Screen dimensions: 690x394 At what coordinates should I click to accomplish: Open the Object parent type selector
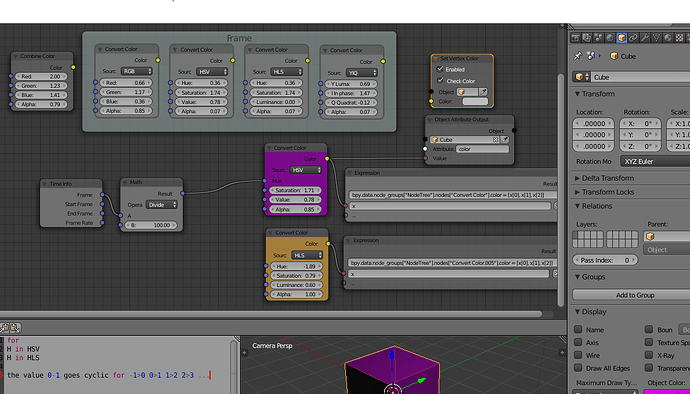667,250
